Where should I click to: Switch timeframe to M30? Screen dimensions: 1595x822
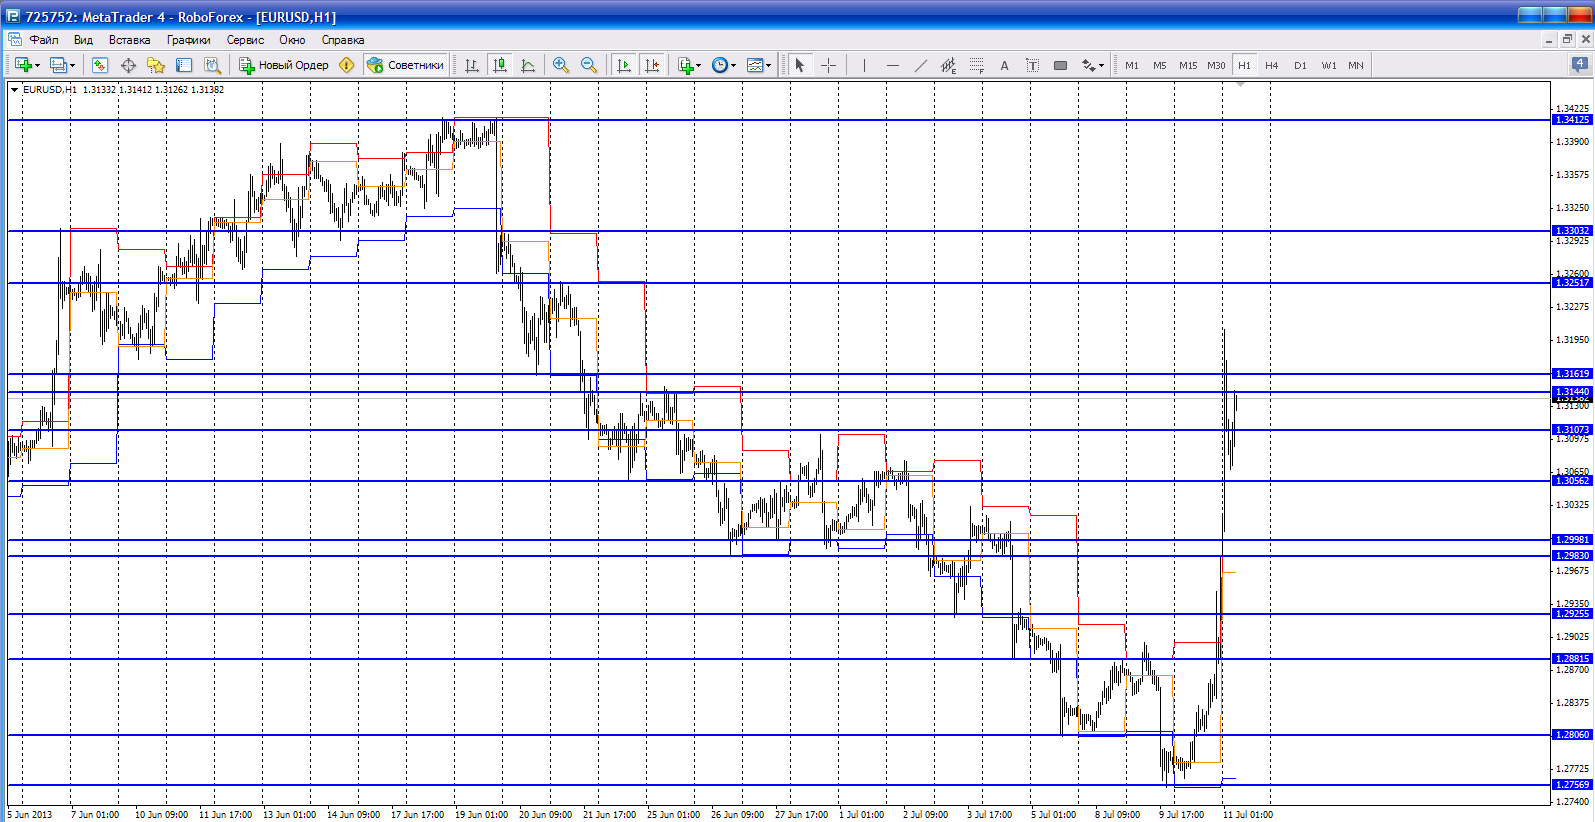point(1216,65)
